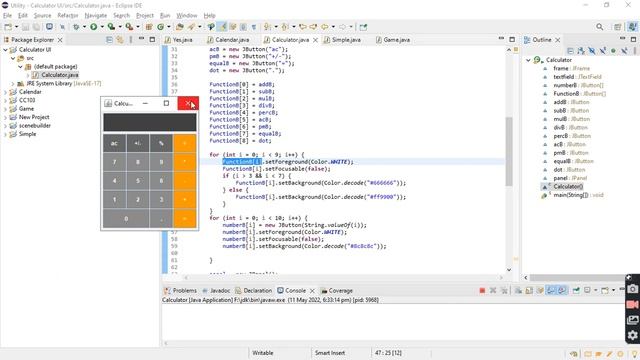Click the Sort icon in the Outline toolbar

581,51
